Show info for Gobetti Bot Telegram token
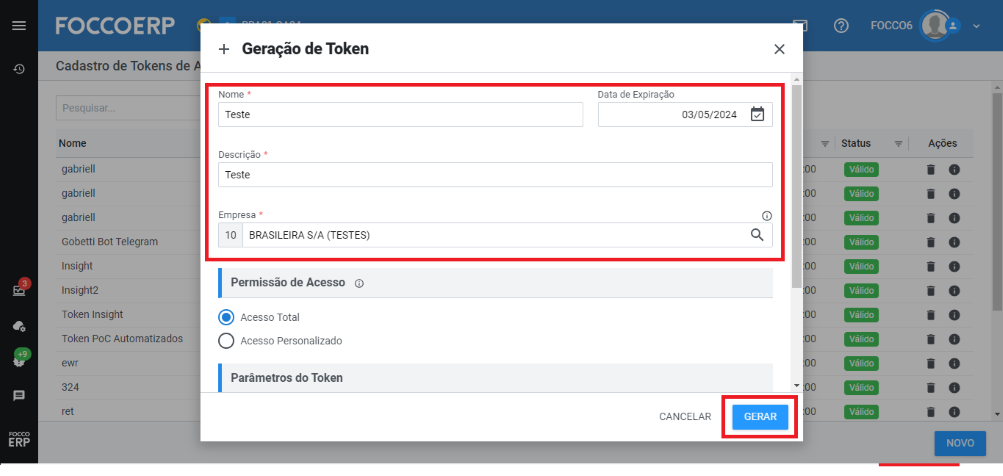The height and width of the screenshot is (476, 1003). tap(954, 242)
